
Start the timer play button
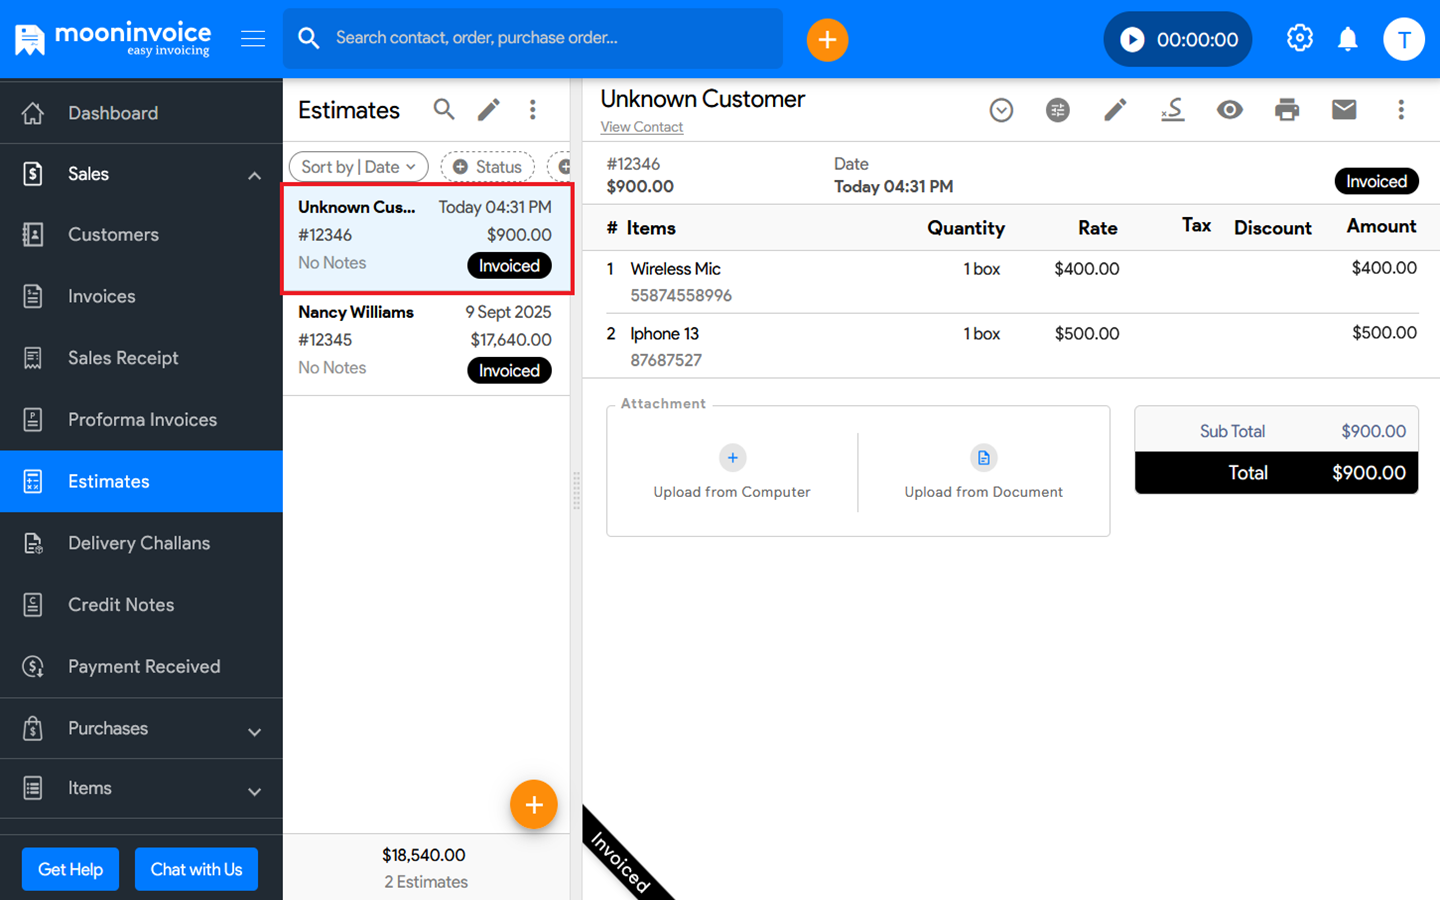coord(1132,40)
